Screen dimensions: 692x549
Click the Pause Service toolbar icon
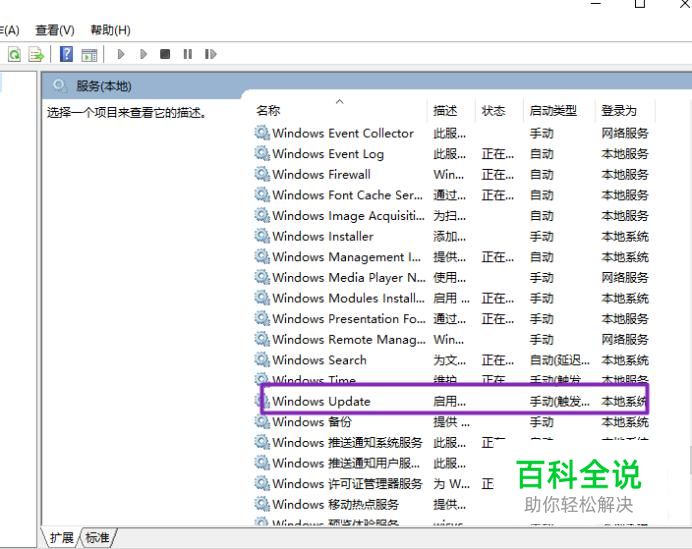pos(188,54)
